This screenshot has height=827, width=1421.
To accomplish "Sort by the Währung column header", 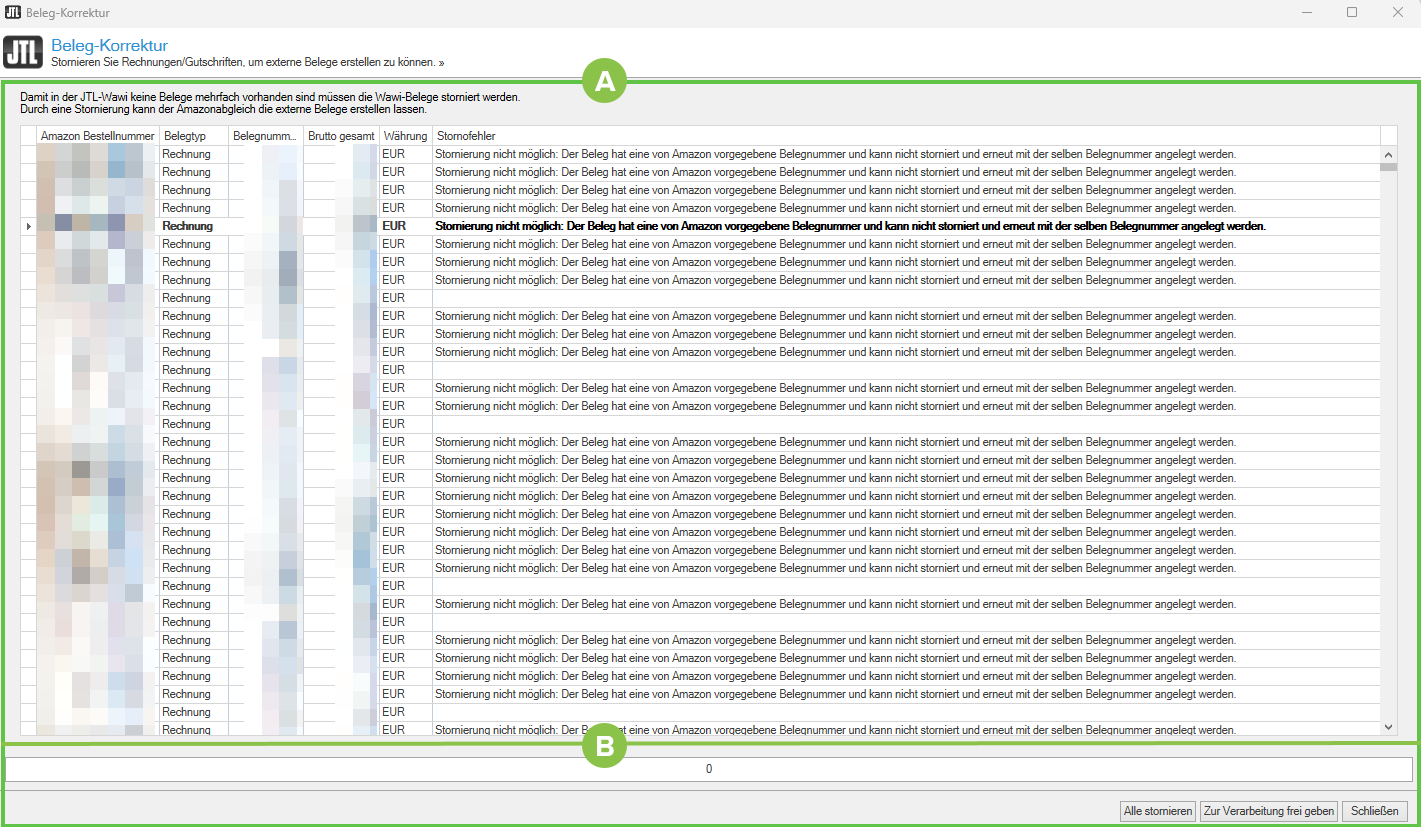I will tap(405, 136).
